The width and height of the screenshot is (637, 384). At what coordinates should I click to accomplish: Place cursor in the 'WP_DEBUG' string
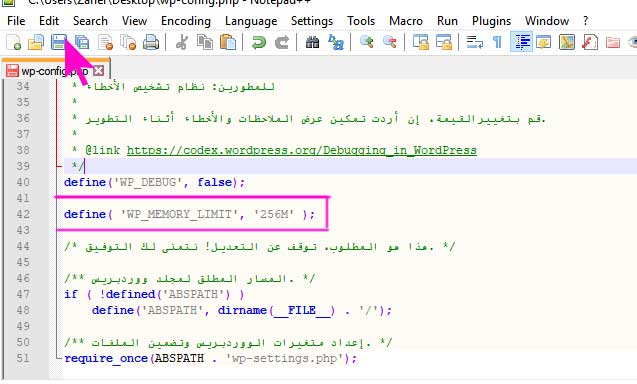147,182
